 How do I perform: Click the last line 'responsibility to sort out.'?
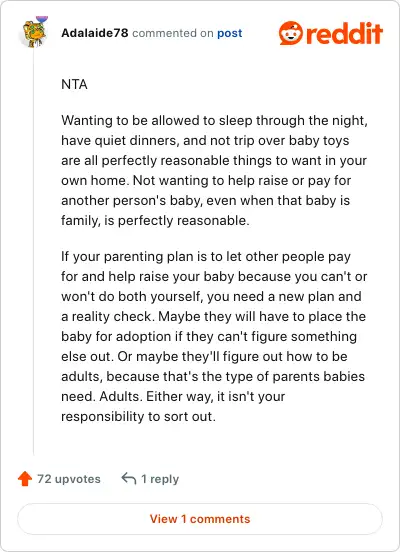pos(138,416)
